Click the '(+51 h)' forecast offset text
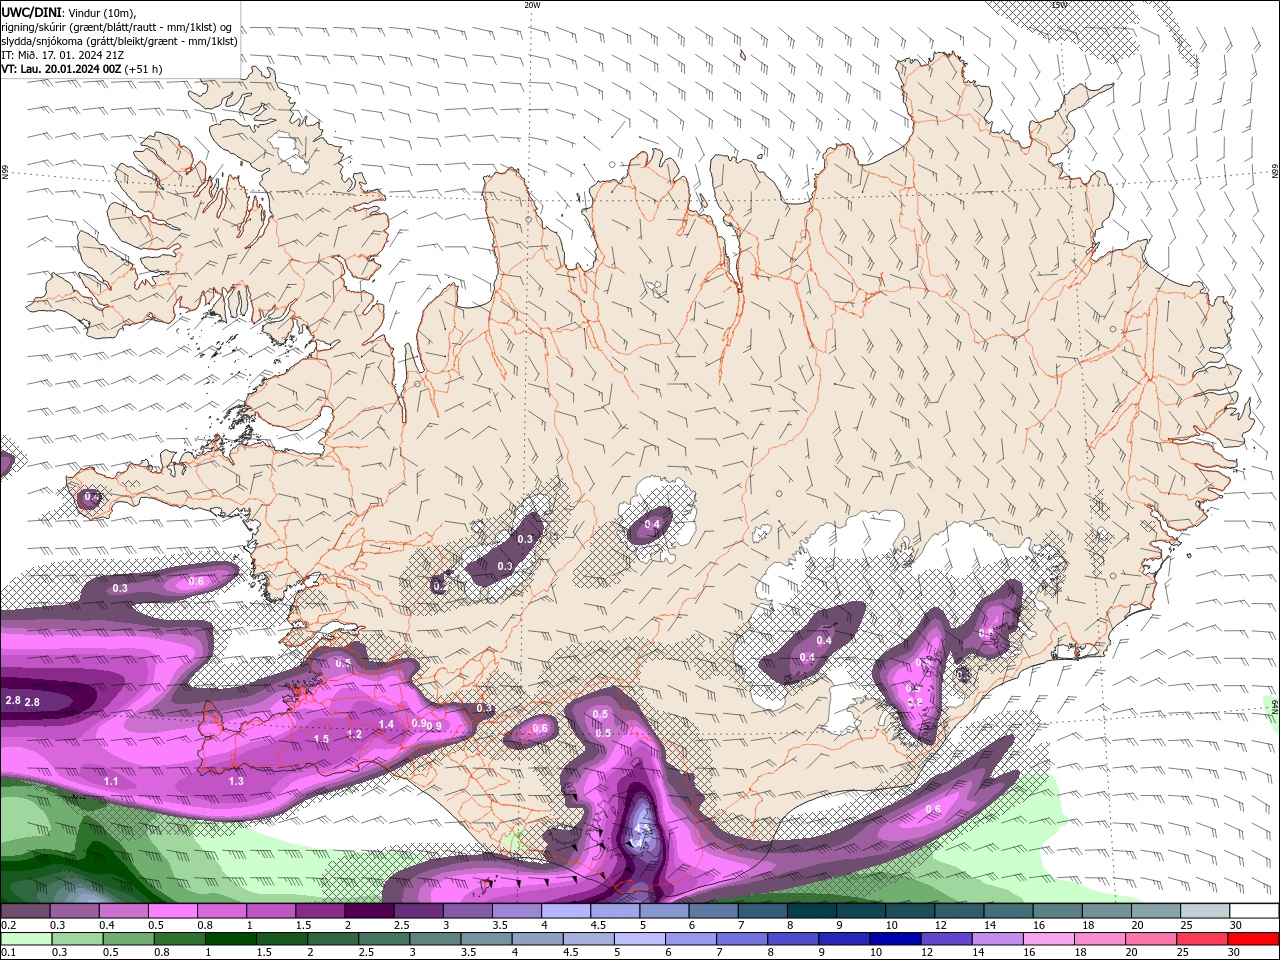This screenshot has width=1280, height=960. 144,69
